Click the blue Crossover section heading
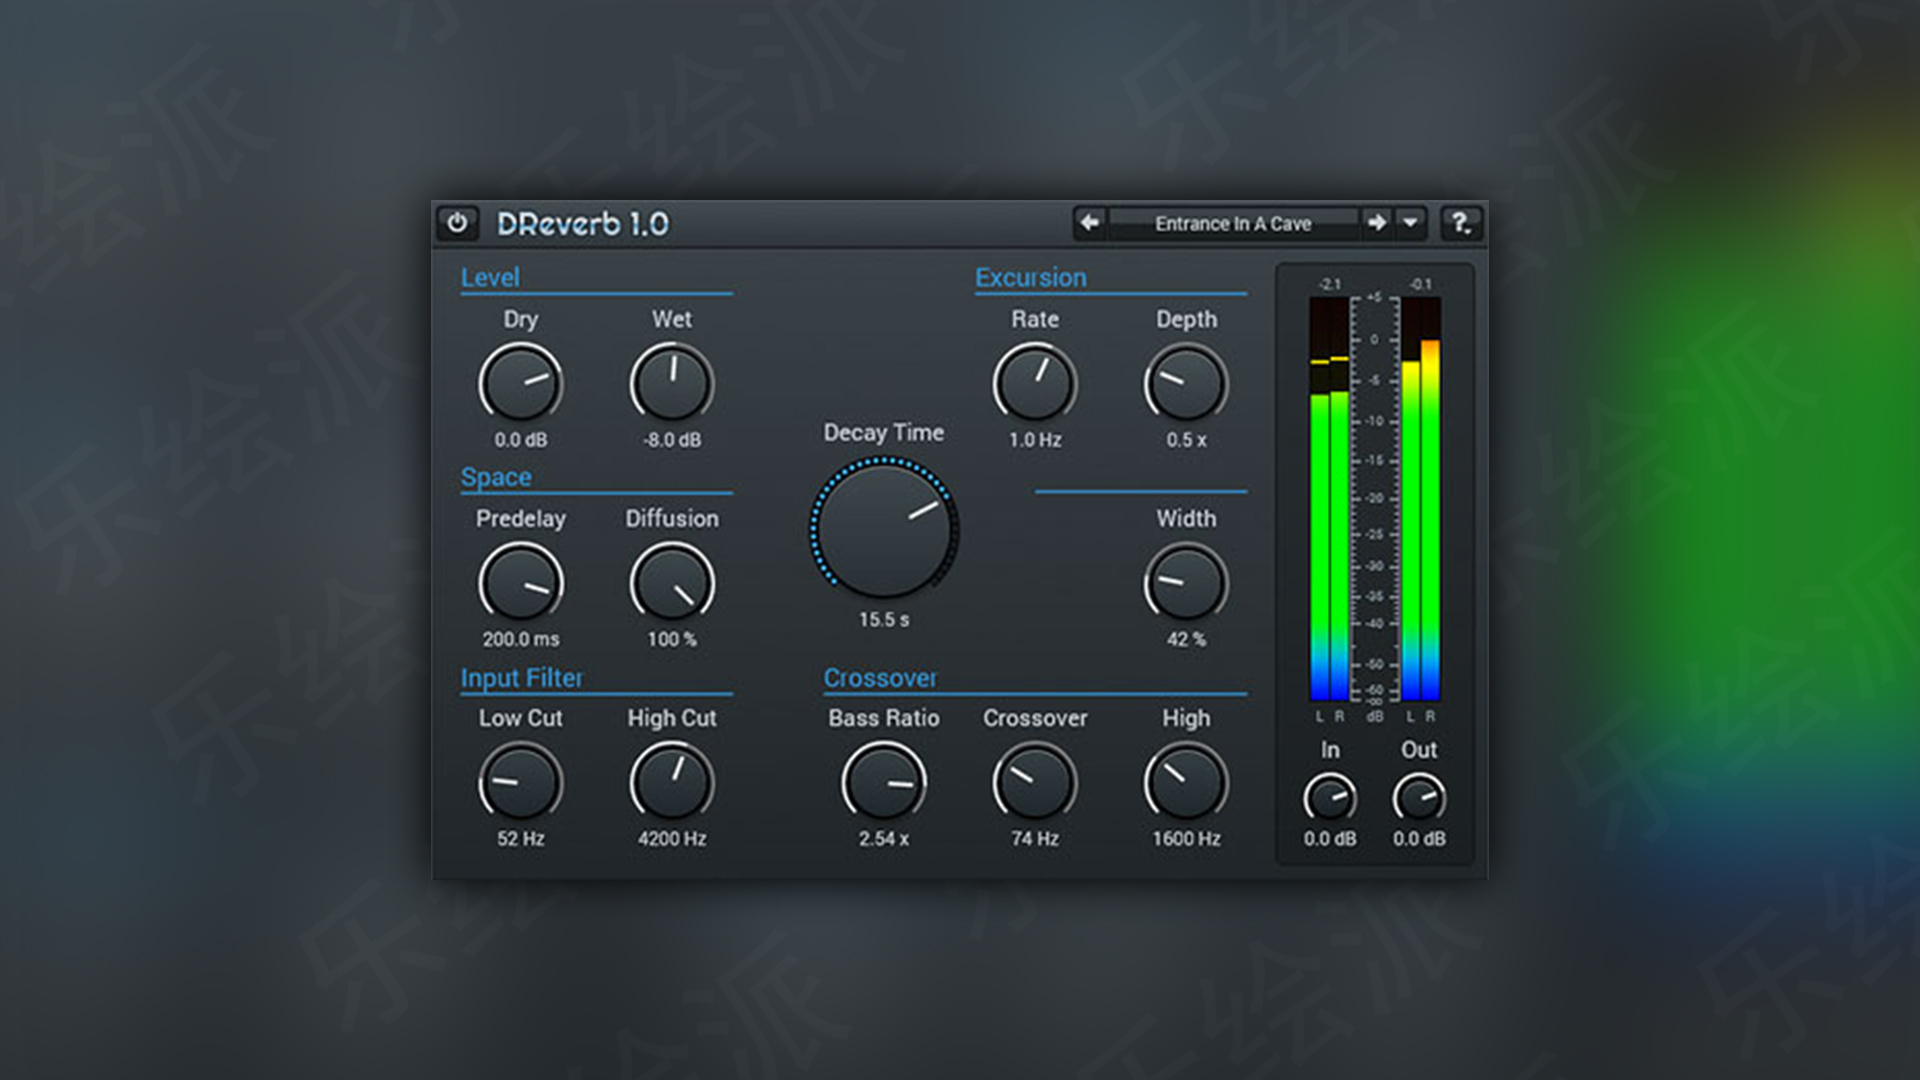The height and width of the screenshot is (1080, 1920). pyautogui.click(x=880, y=678)
